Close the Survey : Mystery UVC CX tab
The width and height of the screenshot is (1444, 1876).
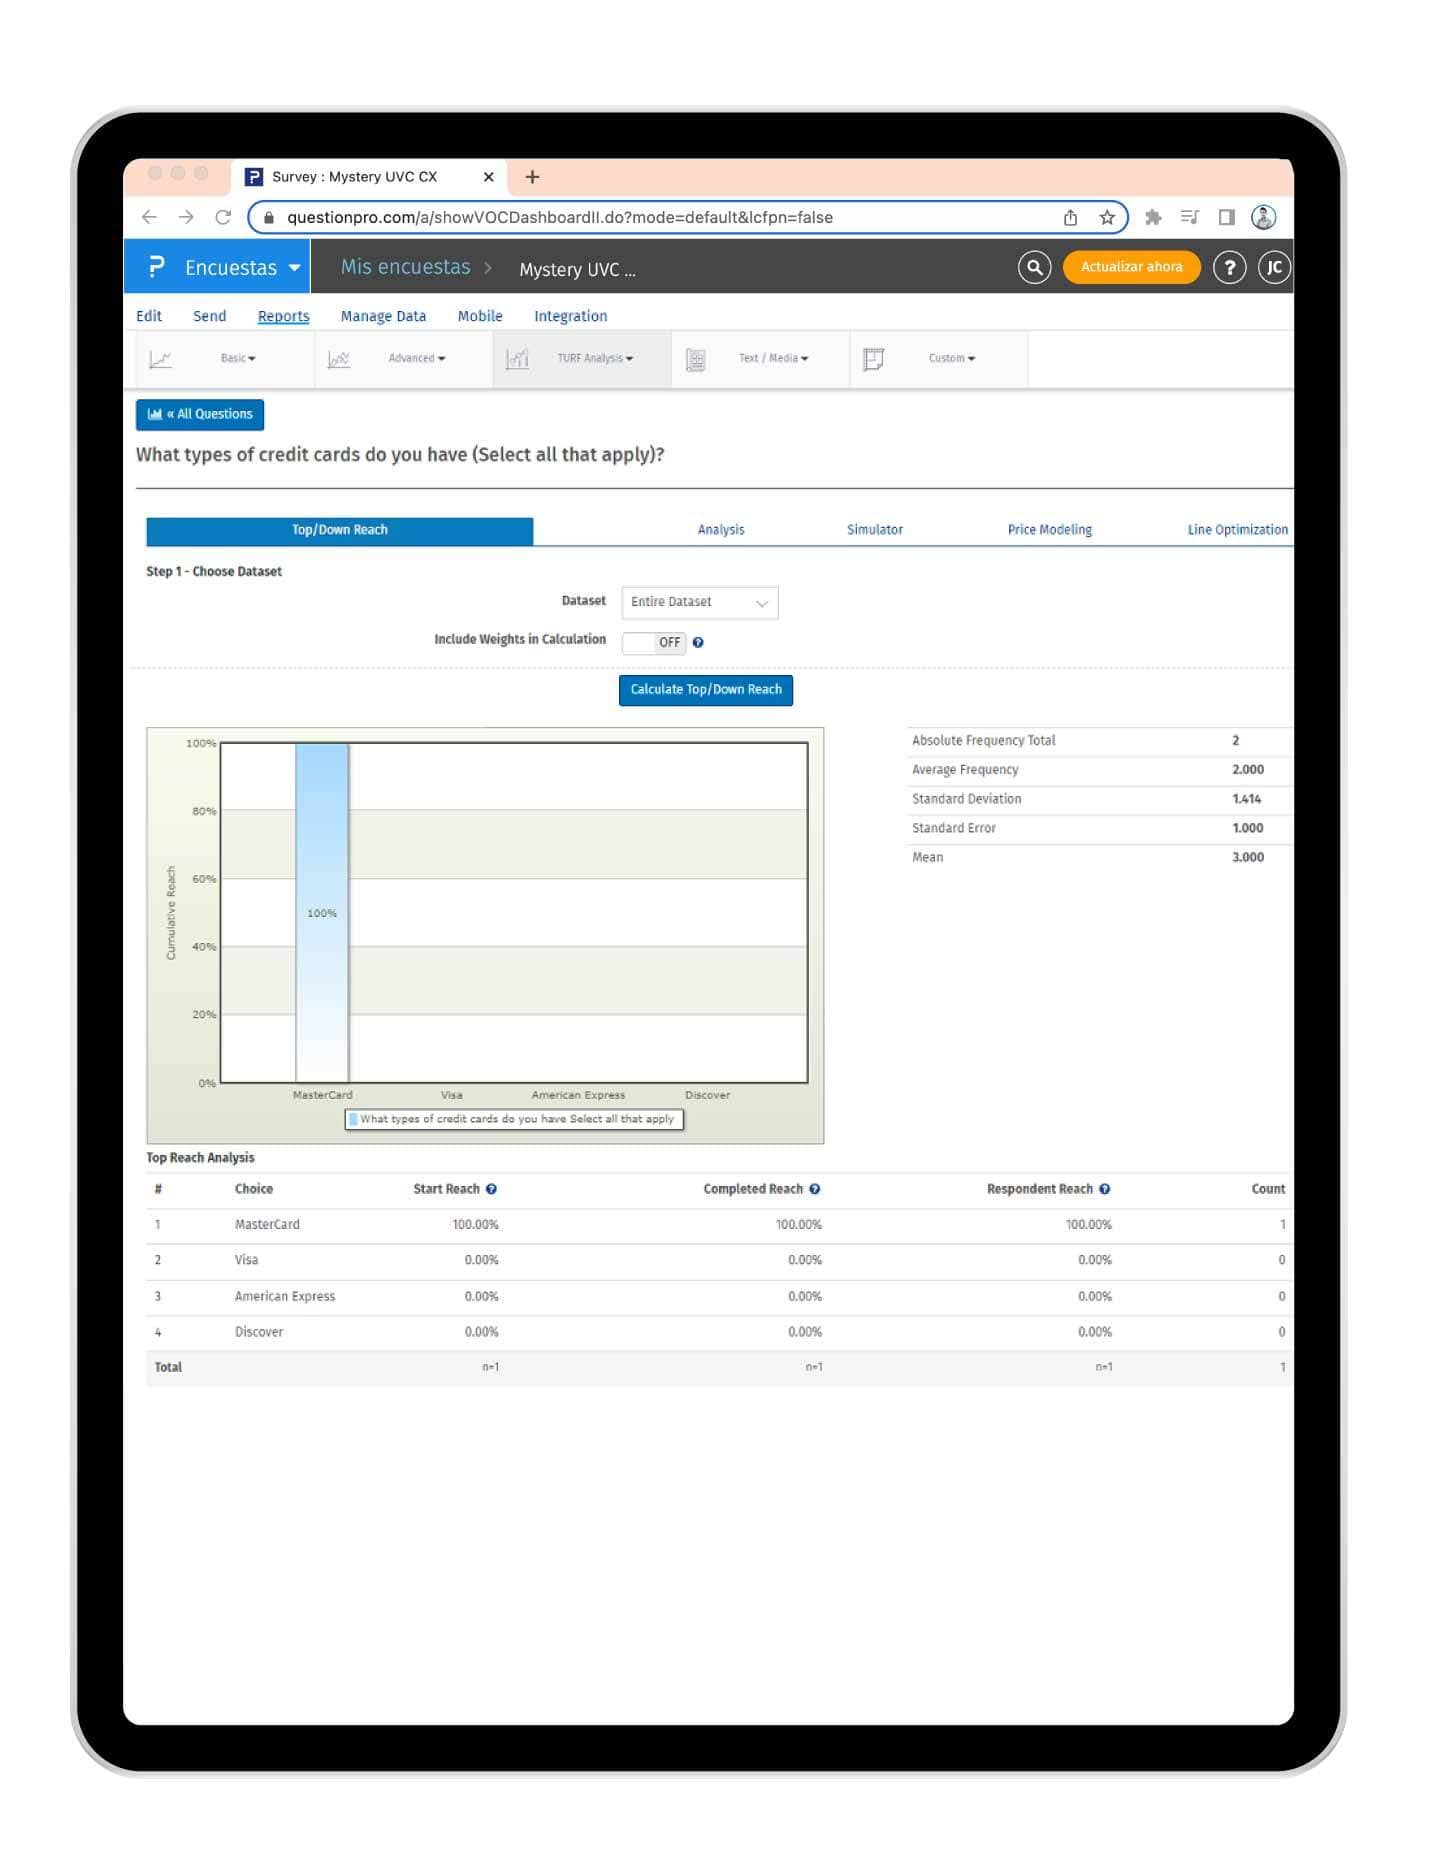pyautogui.click(x=488, y=177)
